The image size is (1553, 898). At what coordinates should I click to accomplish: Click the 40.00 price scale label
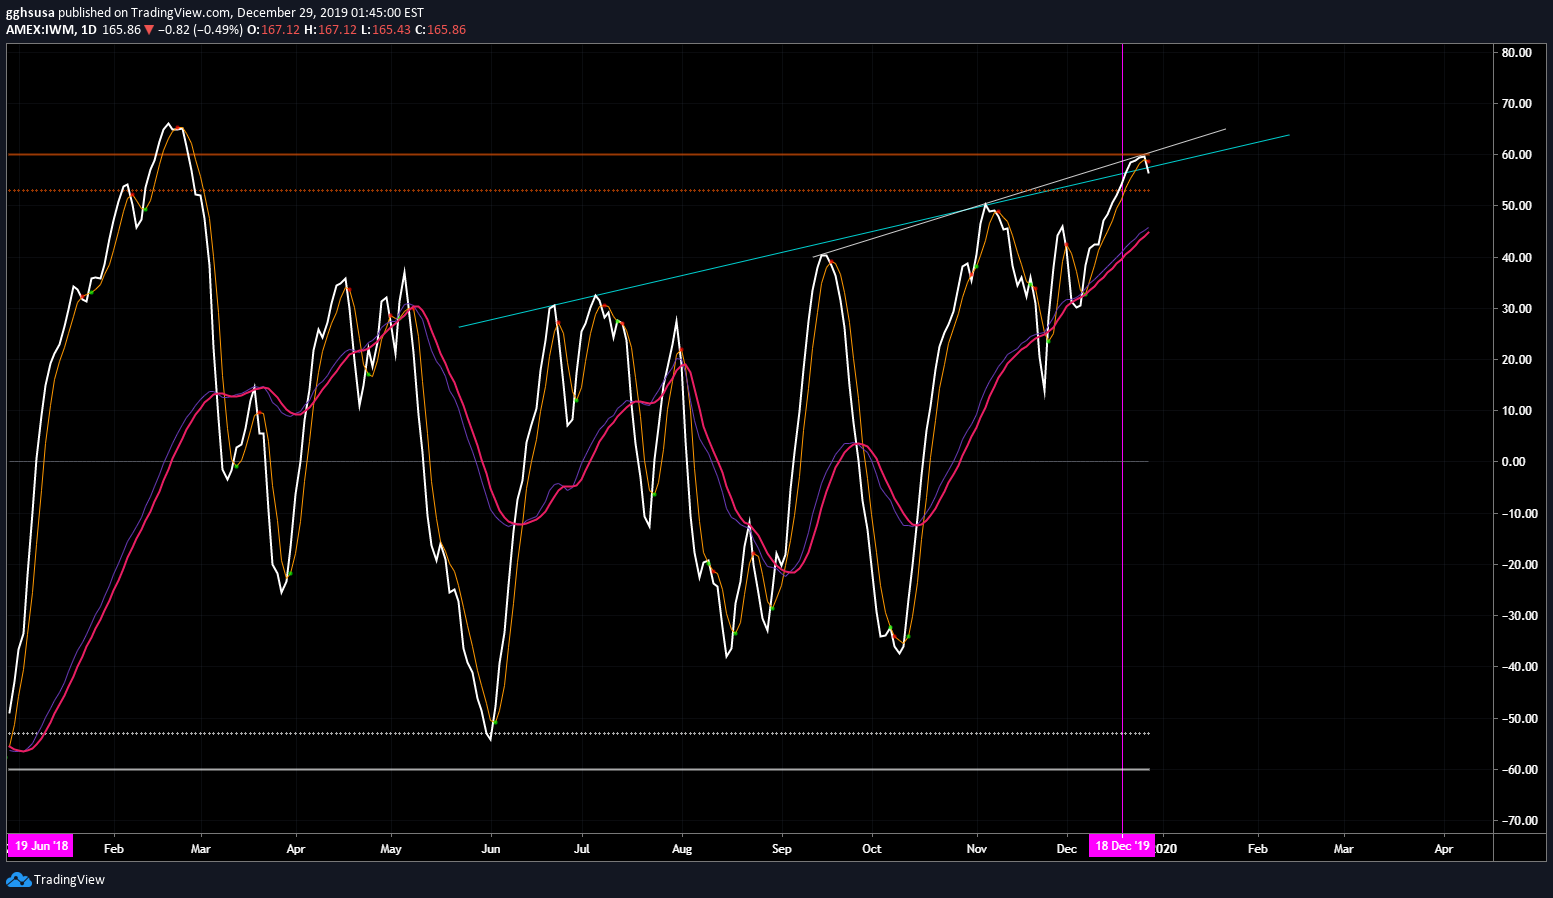[x=1516, y=258]
